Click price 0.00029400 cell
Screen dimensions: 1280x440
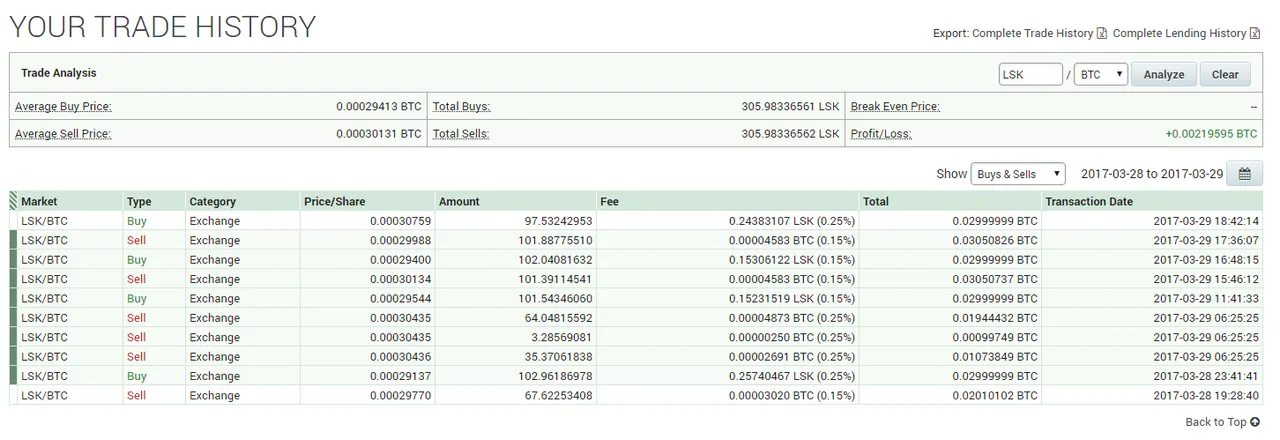pos(399,260)
